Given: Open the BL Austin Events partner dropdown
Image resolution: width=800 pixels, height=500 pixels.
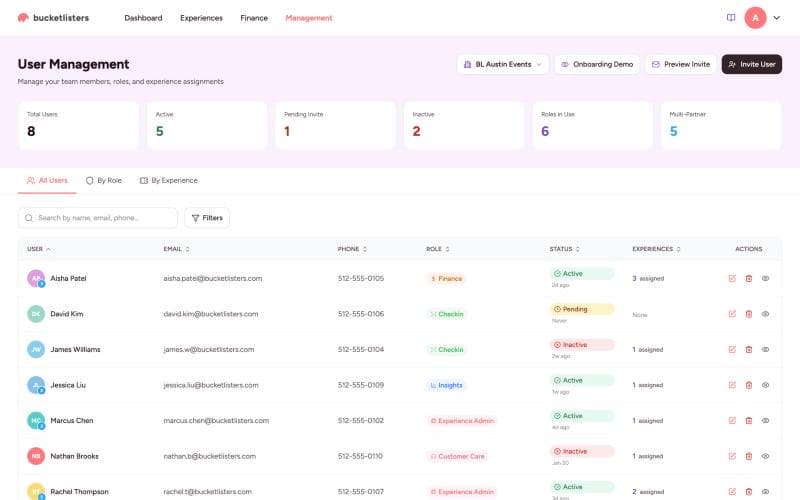Looking at the screenshot, I should click(x=503, y=64).
